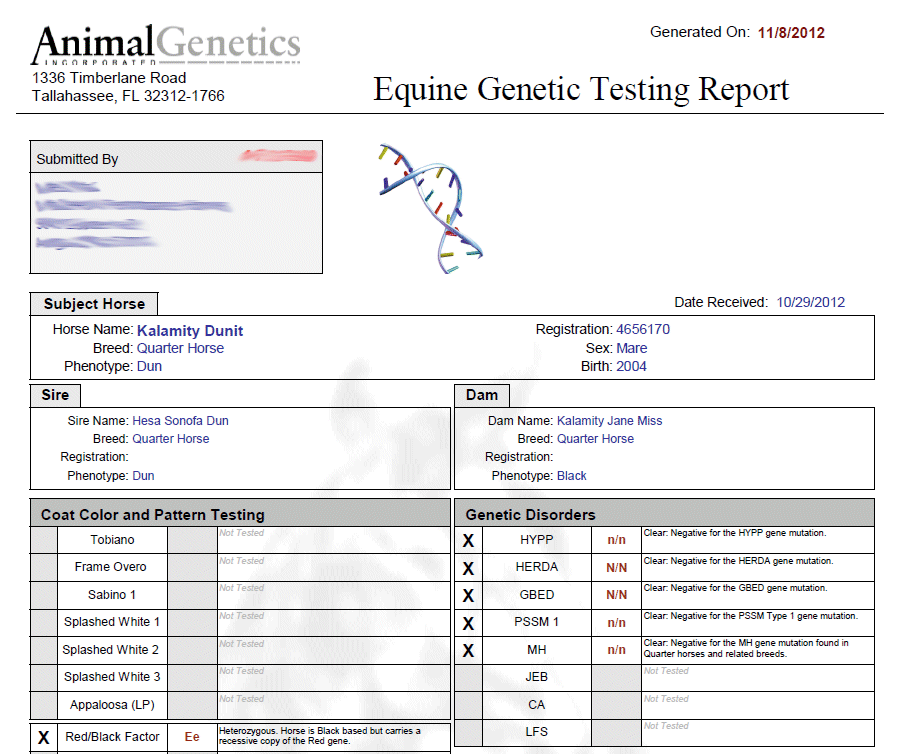Check the CA test box
Screen dimensions: 910x754
468,705
